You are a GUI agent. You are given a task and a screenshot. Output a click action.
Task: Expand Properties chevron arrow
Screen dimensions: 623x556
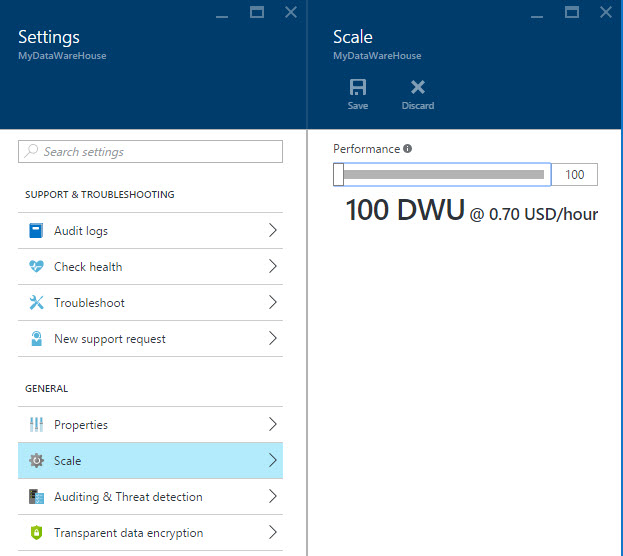[x=272, y=425]
